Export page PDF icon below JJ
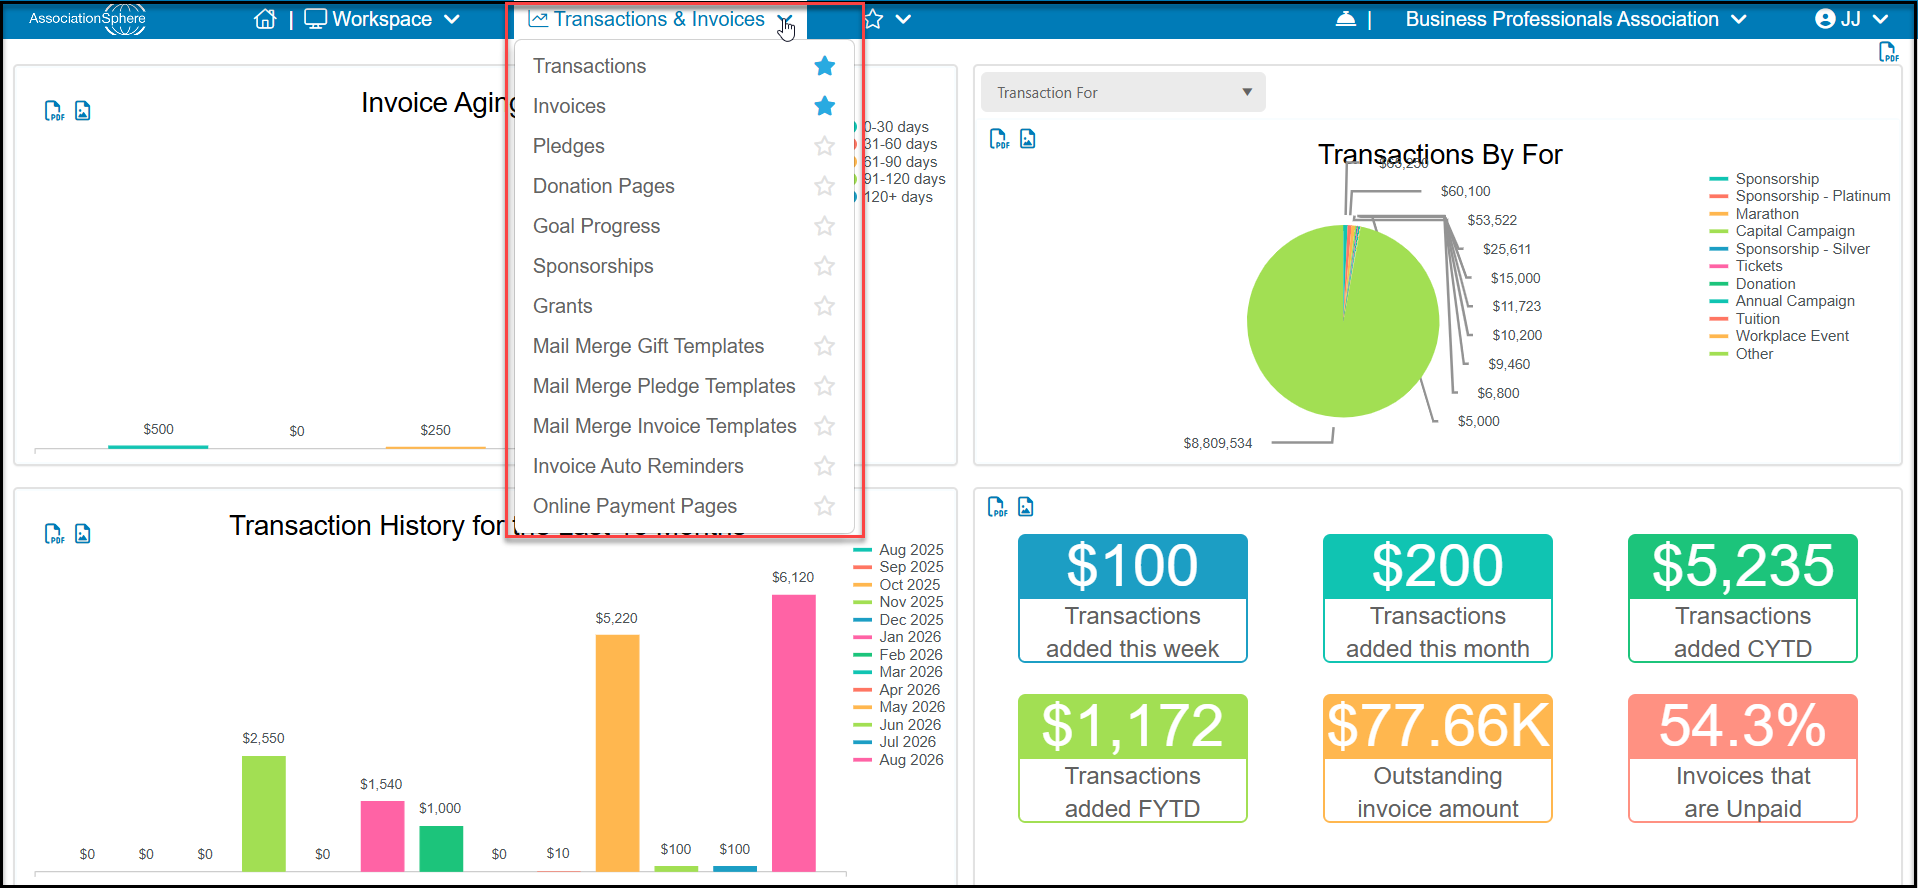Screen dimensions: 1918x888 click(1888, 52)
